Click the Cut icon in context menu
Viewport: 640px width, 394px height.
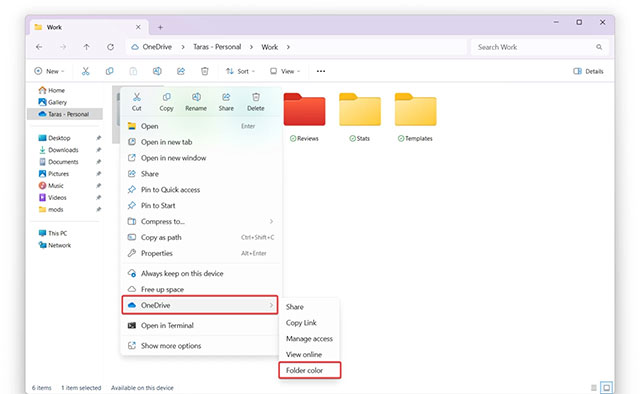click(x=137, y=97)
